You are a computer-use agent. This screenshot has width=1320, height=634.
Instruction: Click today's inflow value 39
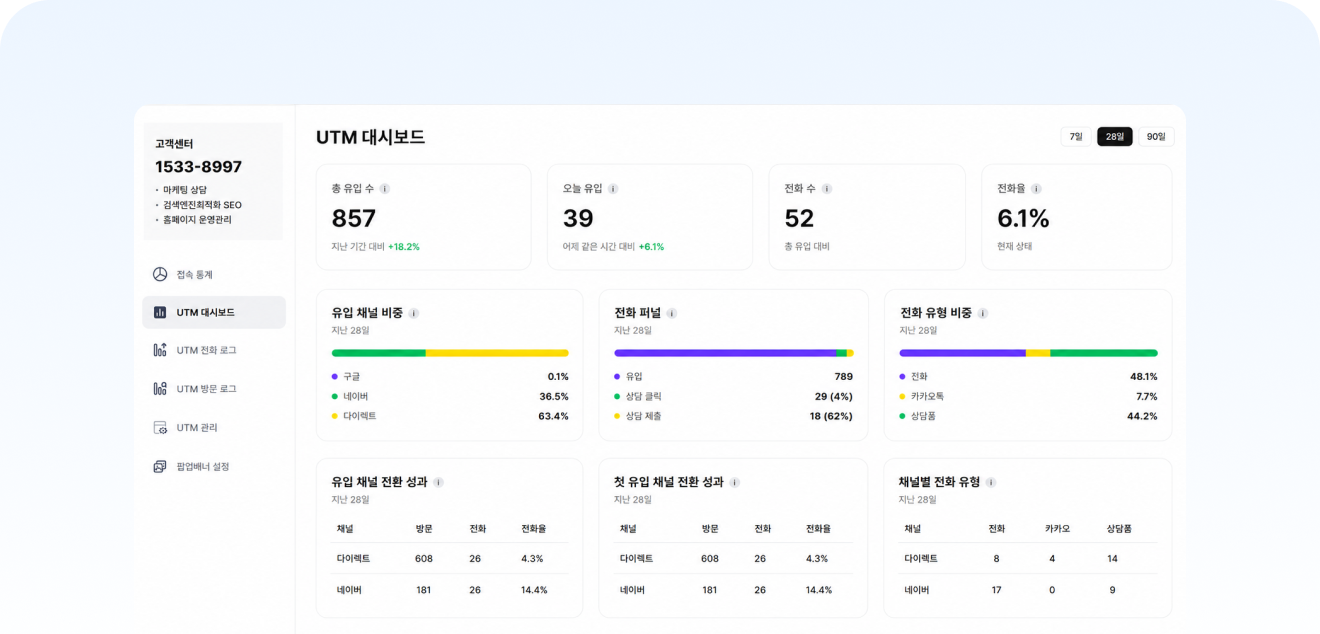[578, 218]
